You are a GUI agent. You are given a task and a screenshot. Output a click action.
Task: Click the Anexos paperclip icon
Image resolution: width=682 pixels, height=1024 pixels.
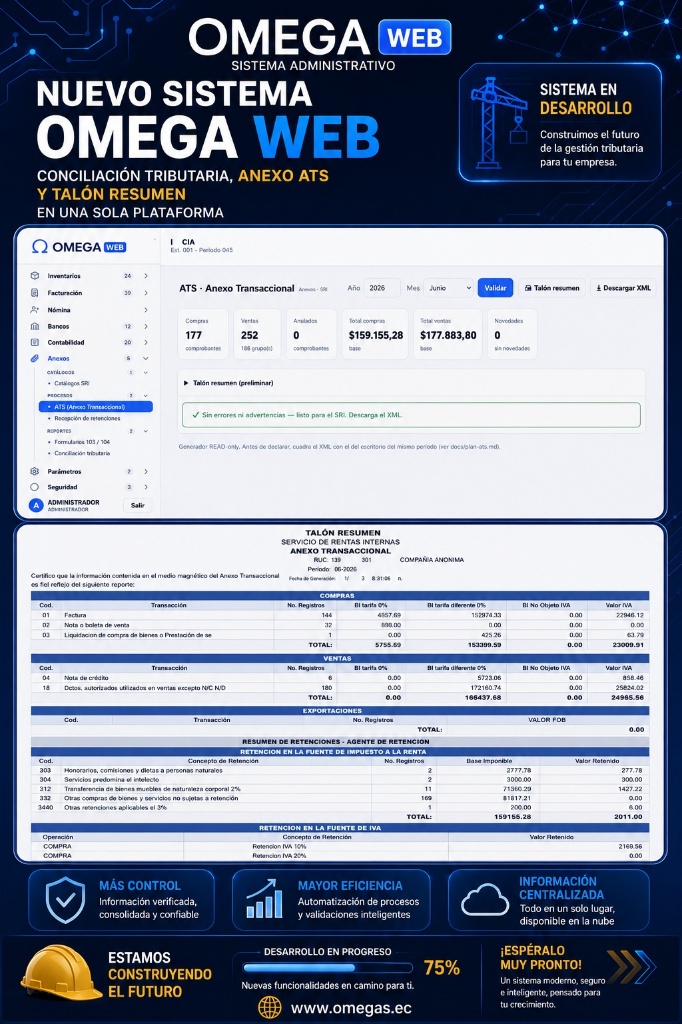pos(35,358)
